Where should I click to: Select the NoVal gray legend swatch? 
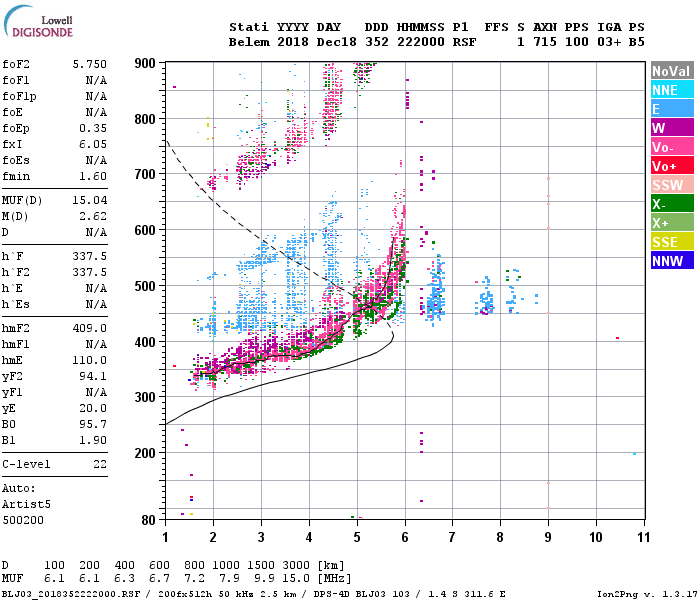click(x=672, y=71)
